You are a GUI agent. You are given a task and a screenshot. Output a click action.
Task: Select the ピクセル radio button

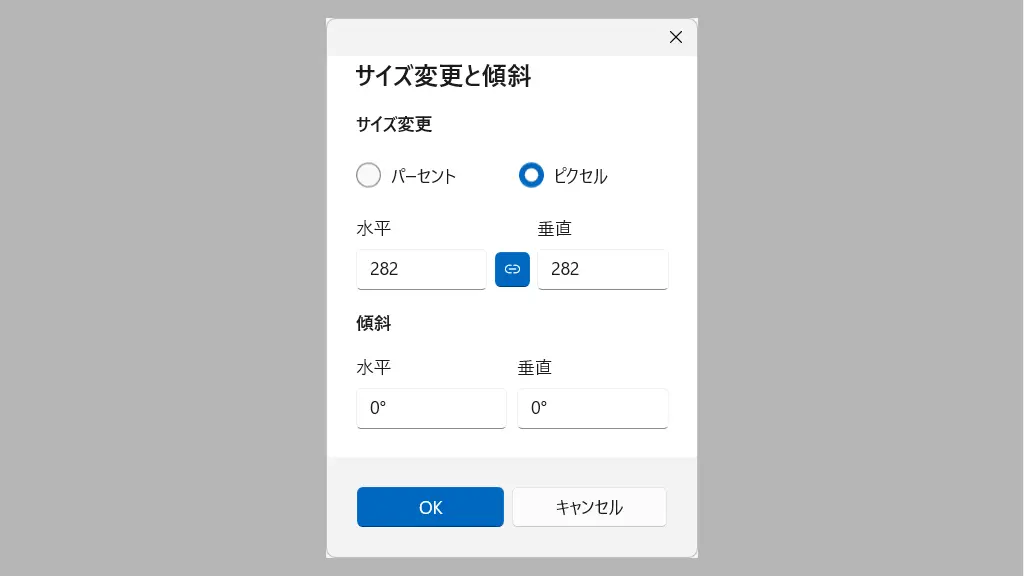[x=531, y=175]
